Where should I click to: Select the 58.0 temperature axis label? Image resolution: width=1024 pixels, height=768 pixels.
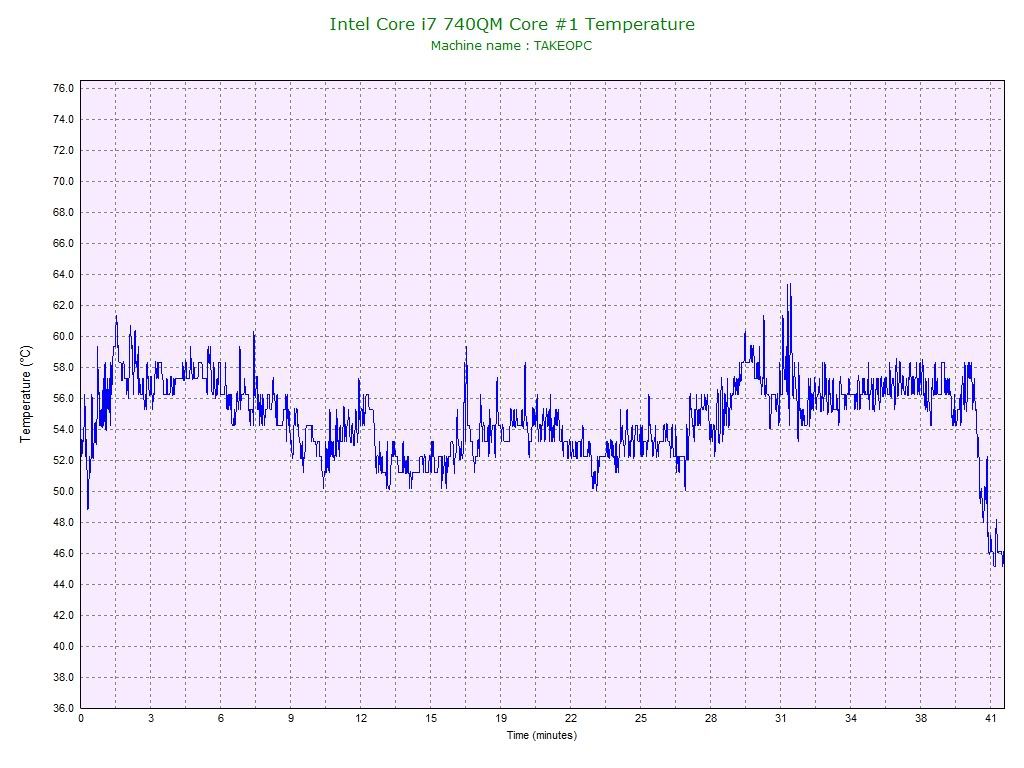point(63,368)
